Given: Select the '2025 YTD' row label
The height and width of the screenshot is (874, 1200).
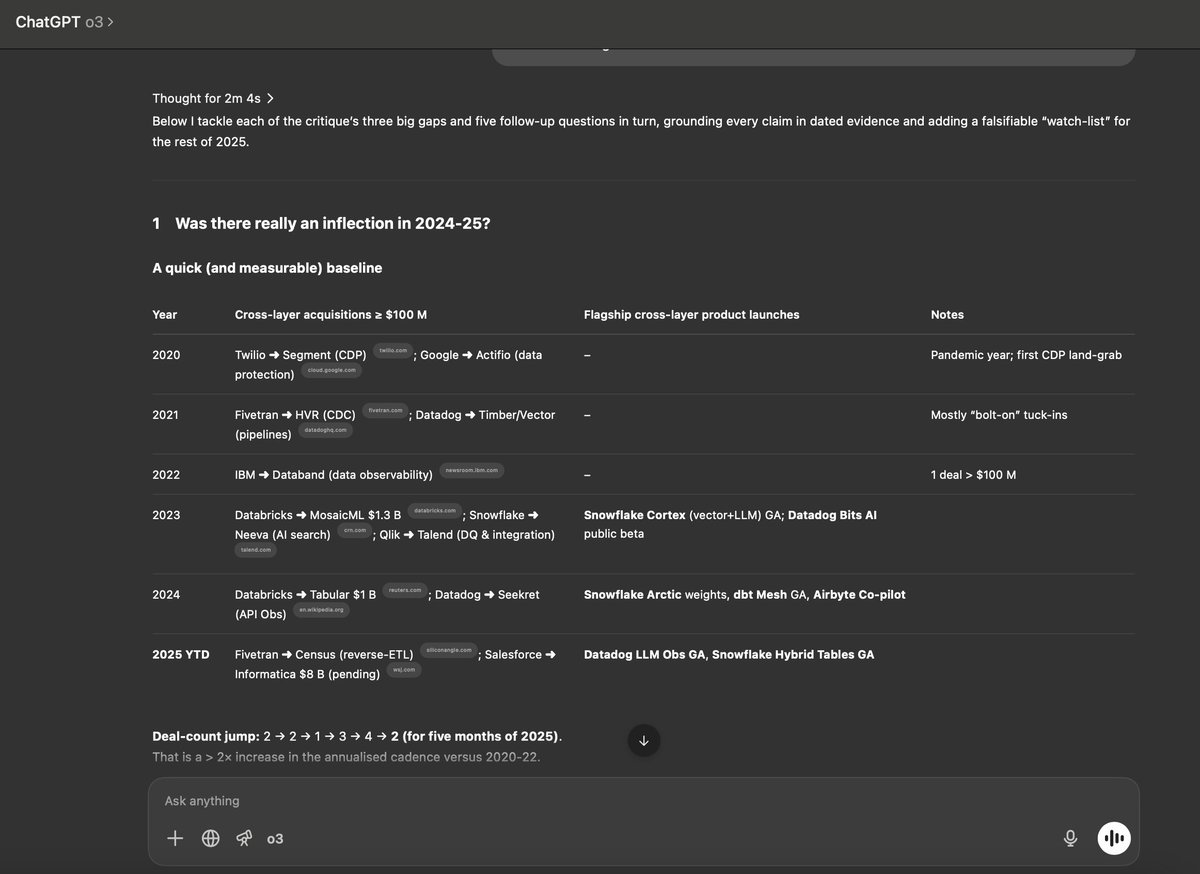Looking at the screenshot, I should pos(181,655).
